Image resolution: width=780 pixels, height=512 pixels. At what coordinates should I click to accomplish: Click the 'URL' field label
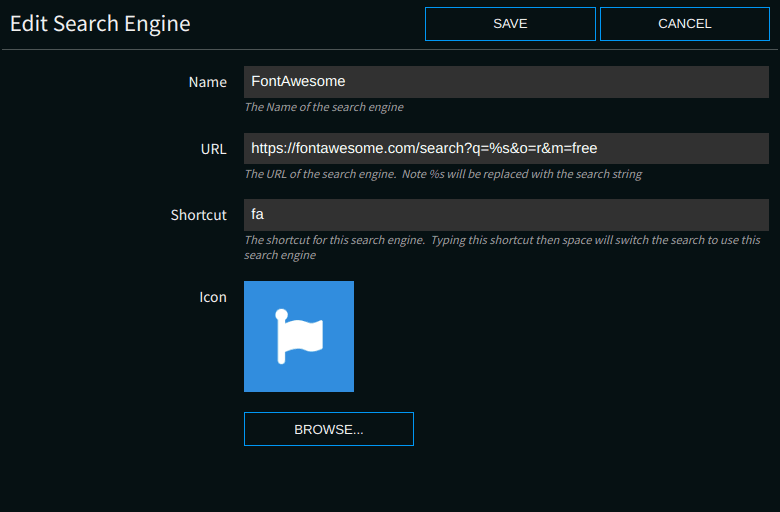(x=213, y=149)
